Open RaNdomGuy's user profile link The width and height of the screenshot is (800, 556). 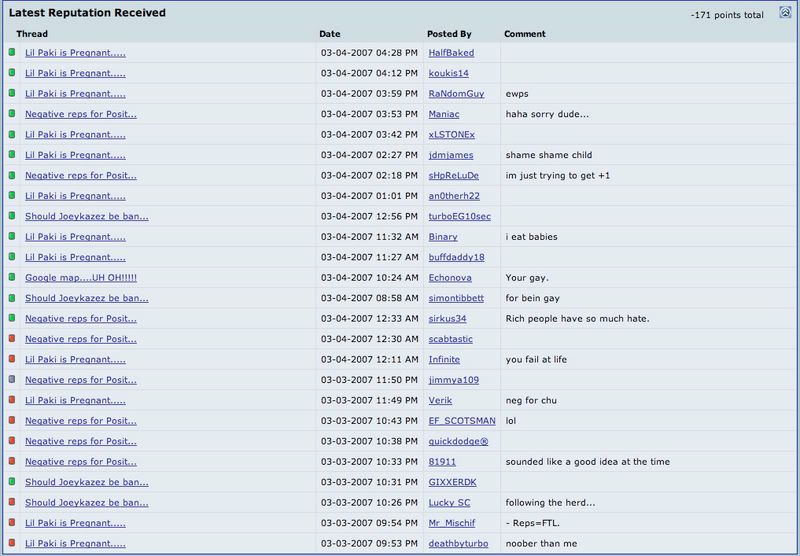click(455, 93)
